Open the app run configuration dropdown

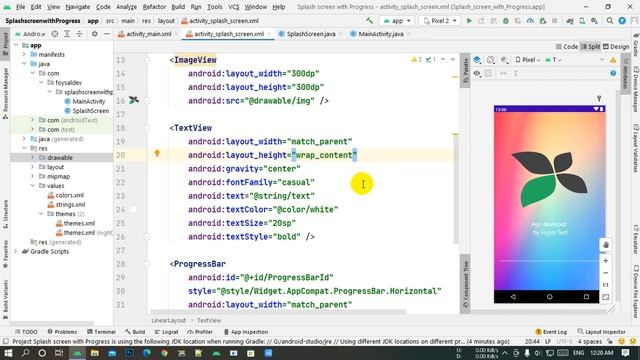pos(397,20)
